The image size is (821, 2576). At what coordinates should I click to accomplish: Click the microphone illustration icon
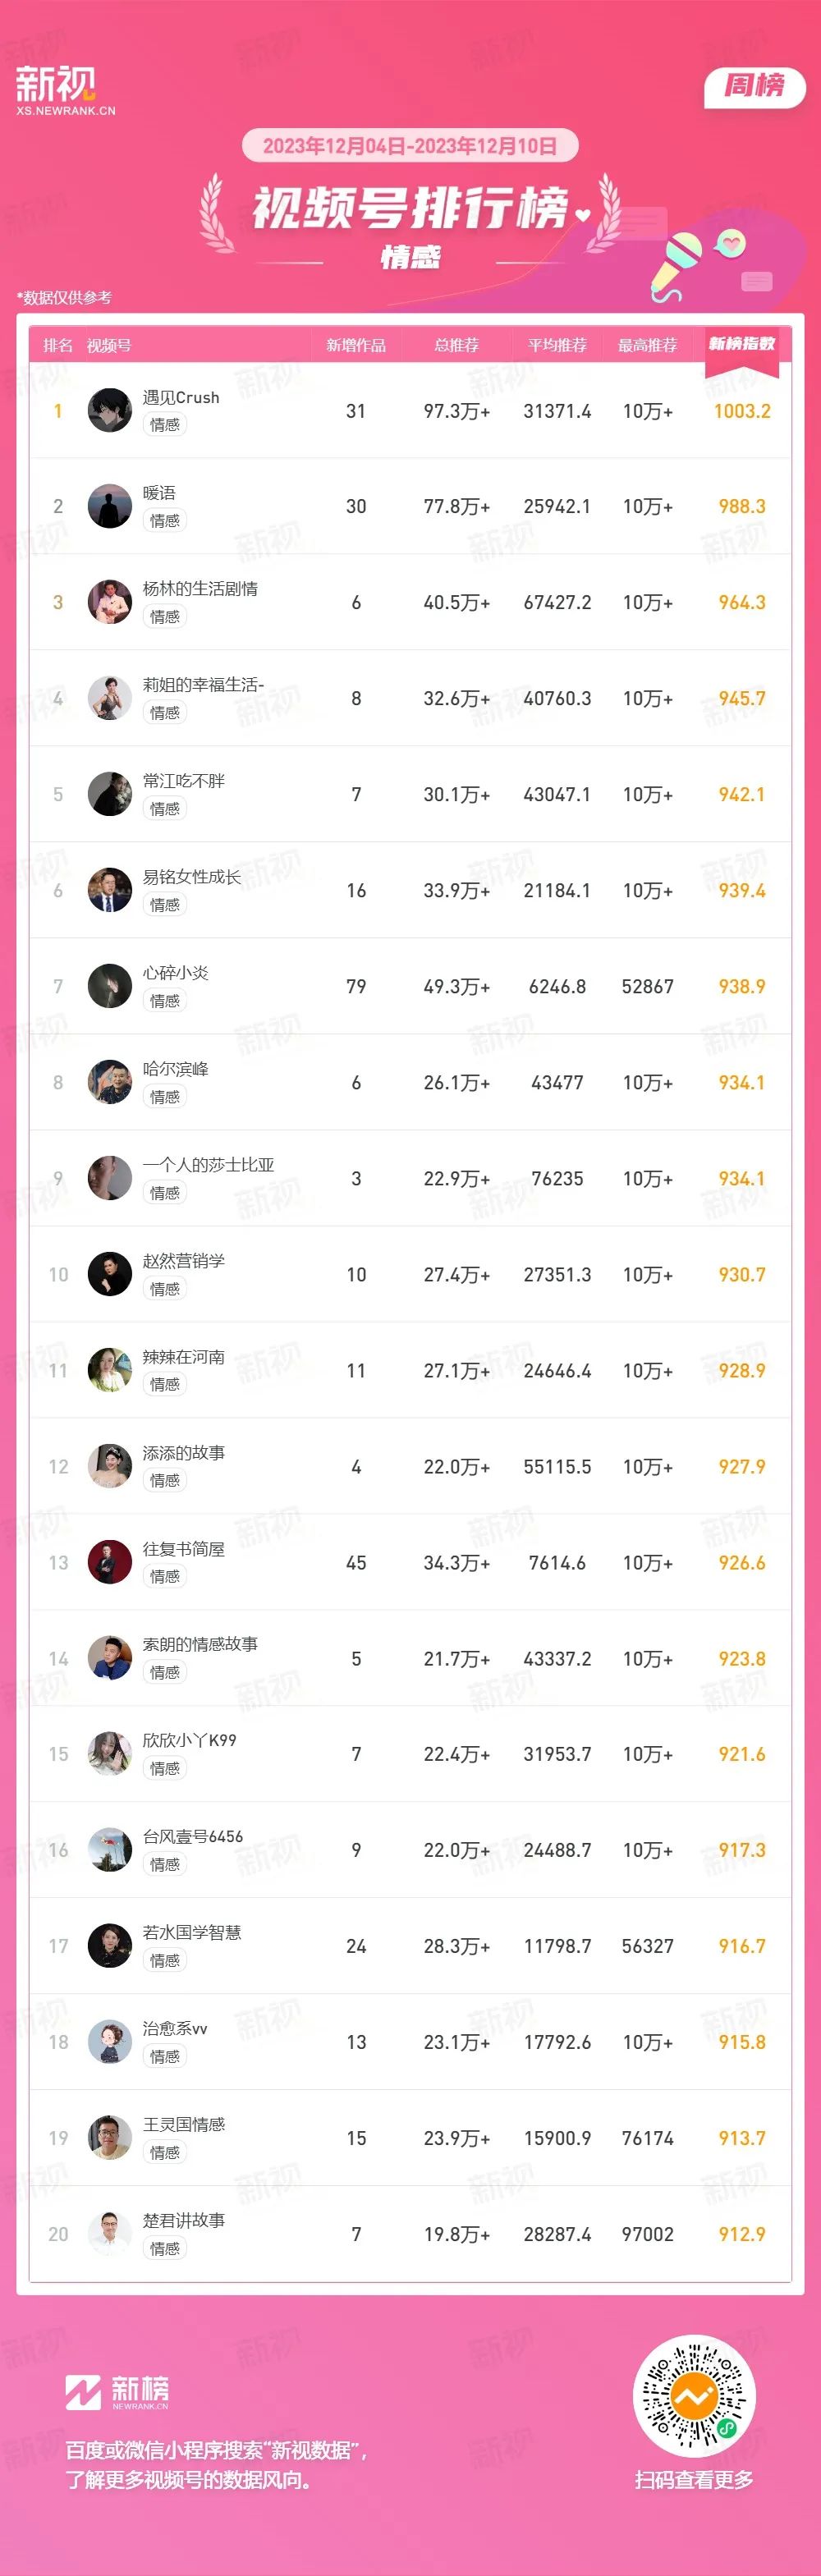point(676,264)
